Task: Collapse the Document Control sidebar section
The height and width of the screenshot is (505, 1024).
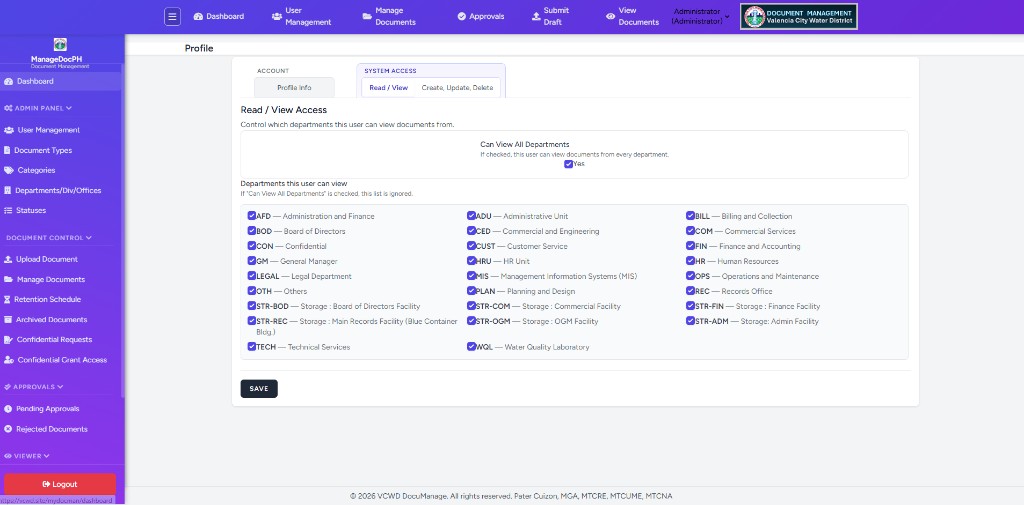Action: coord(48,238)
